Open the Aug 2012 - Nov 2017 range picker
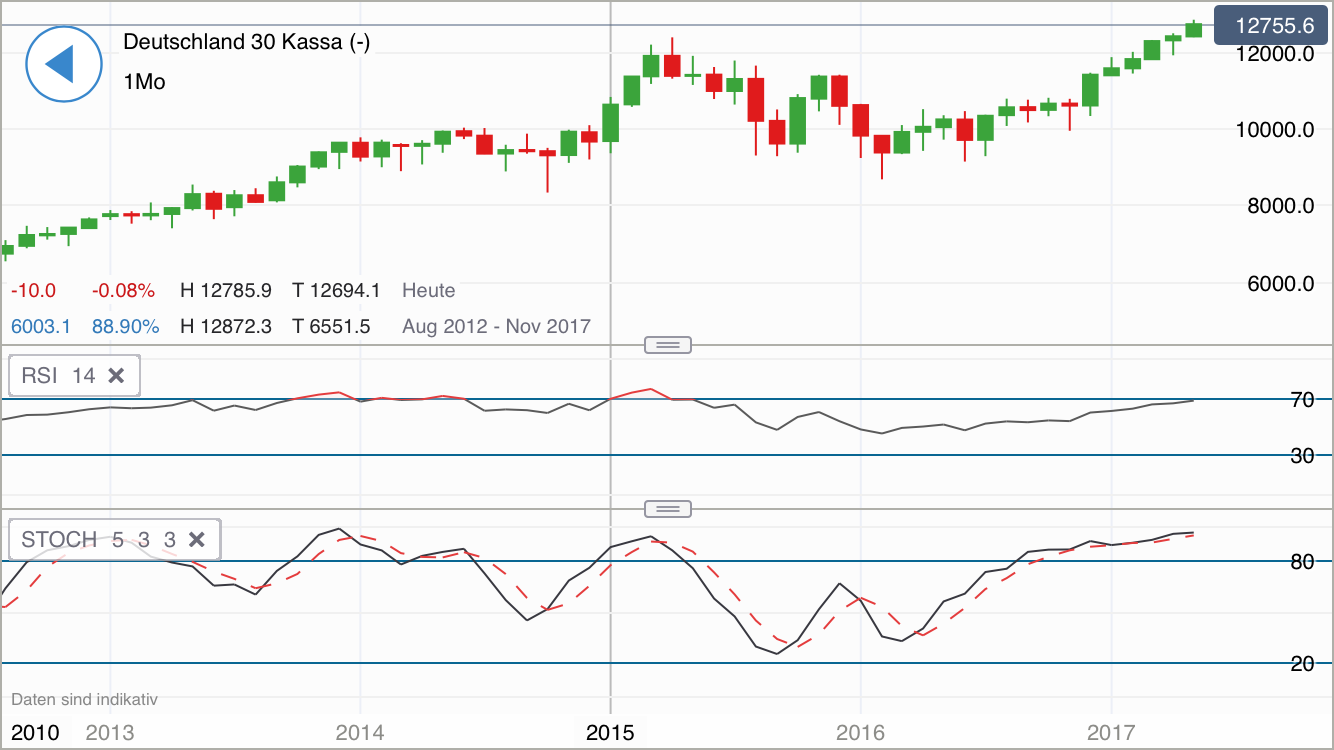The image size is (1334, 750). coord(496,326)
